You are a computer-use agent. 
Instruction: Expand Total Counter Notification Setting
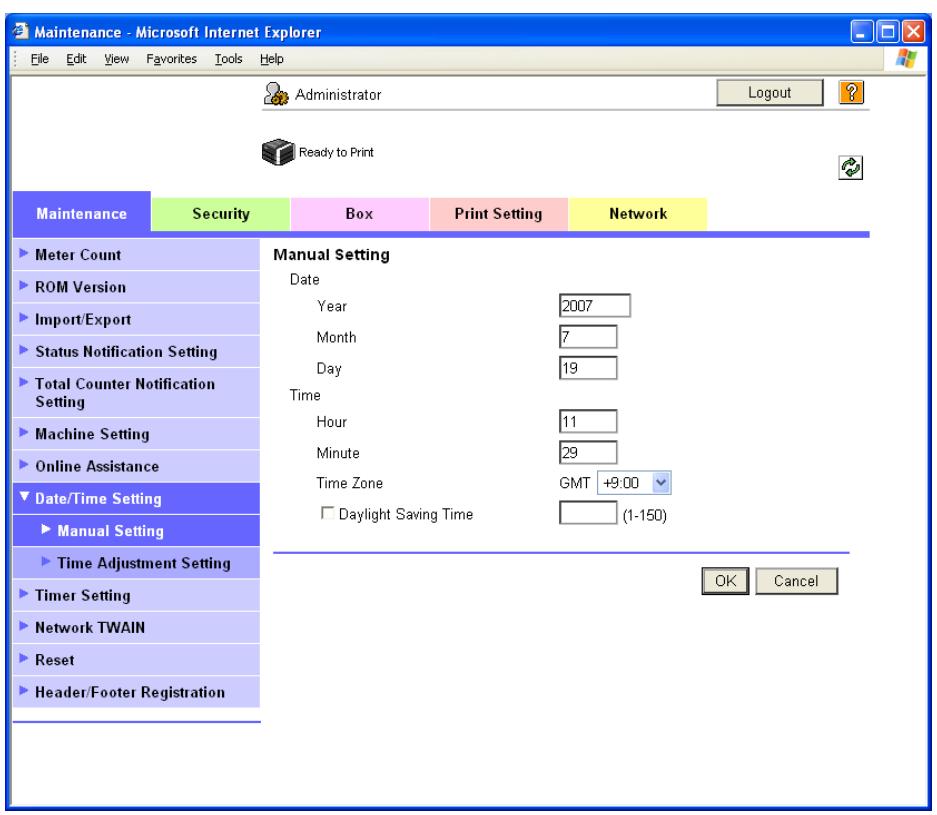[136, 393]
